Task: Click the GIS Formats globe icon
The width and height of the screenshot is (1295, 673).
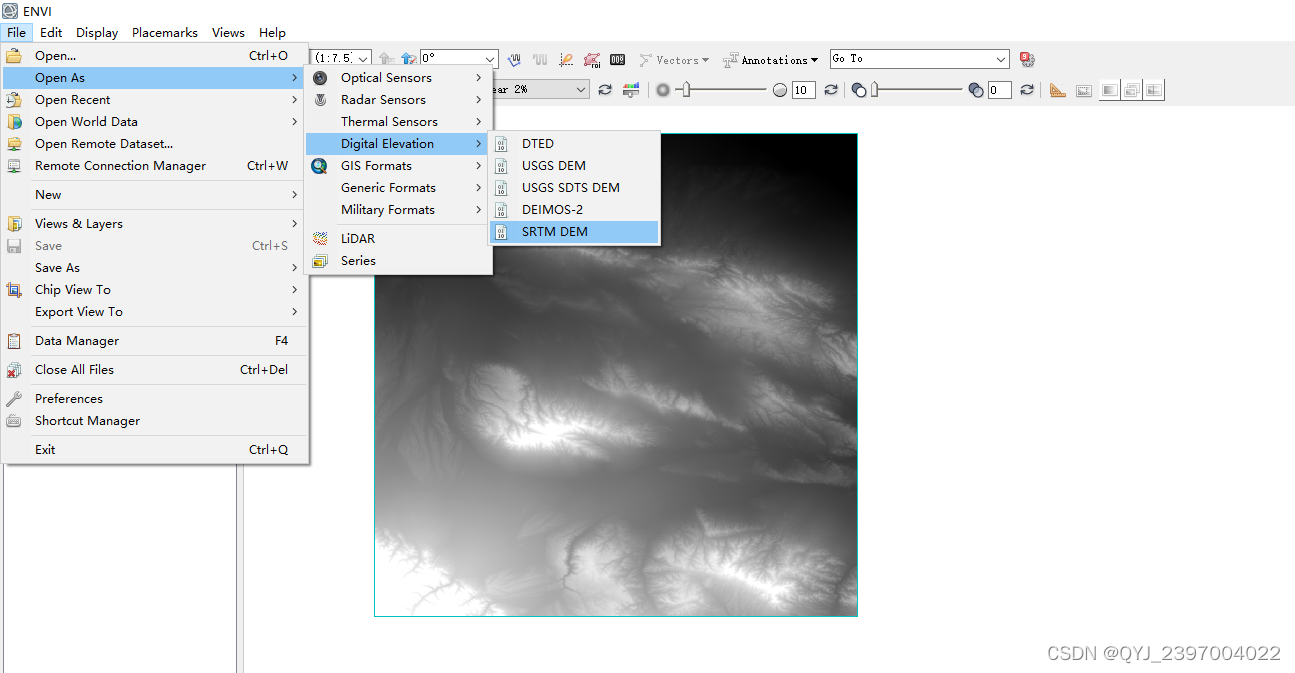Action: pos(320,166)
